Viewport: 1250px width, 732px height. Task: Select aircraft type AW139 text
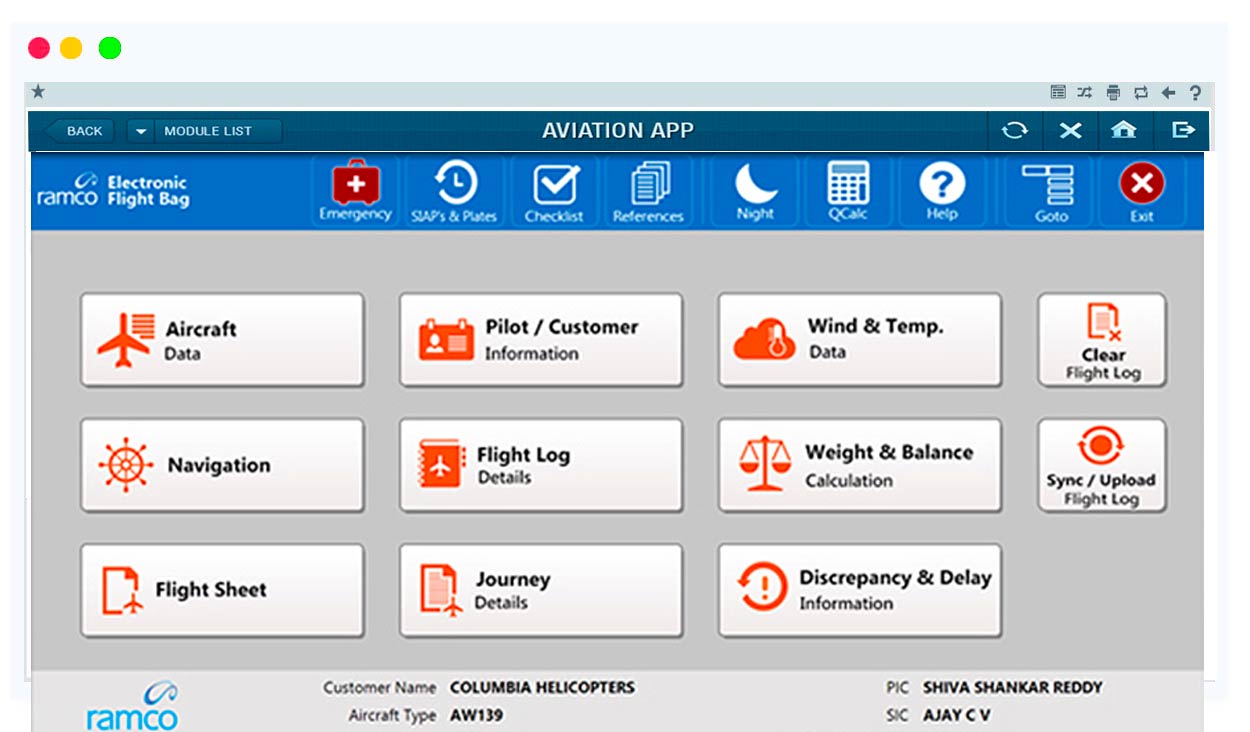point(477,716)
